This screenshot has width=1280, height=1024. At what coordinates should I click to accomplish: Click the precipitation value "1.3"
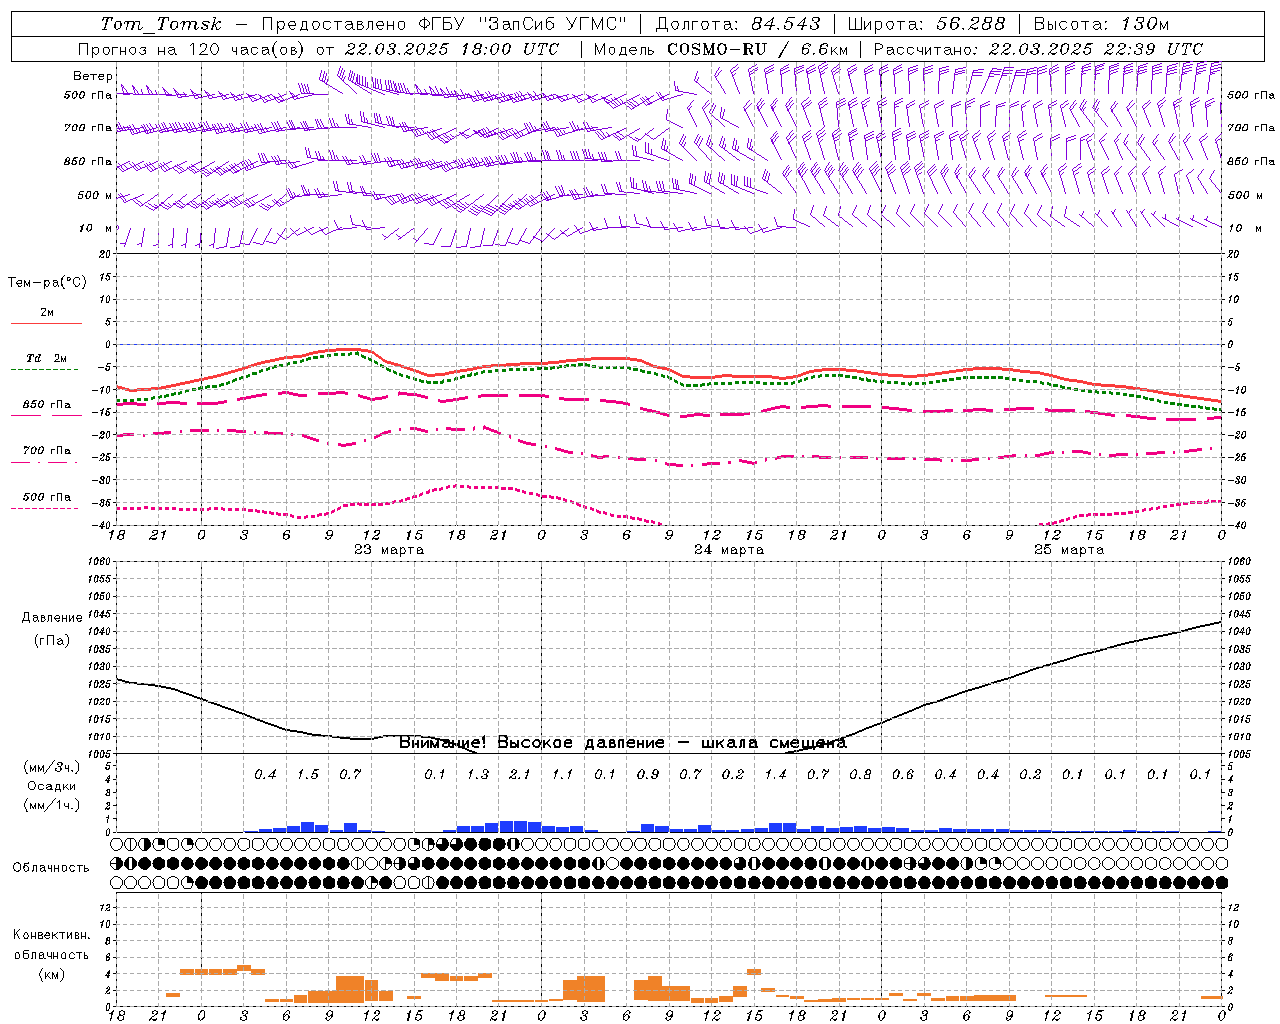[478, 774]
